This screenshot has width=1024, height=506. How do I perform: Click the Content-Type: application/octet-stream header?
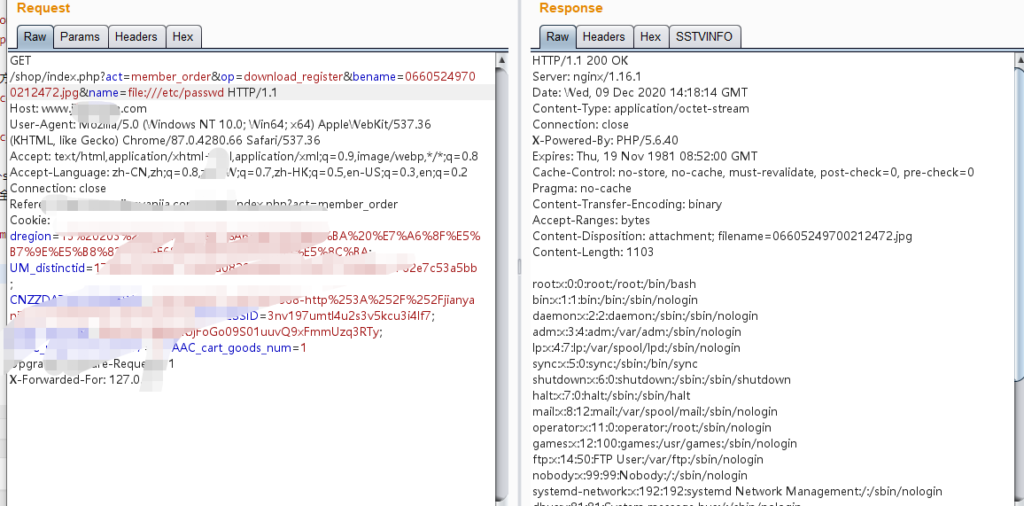[641, 108]
